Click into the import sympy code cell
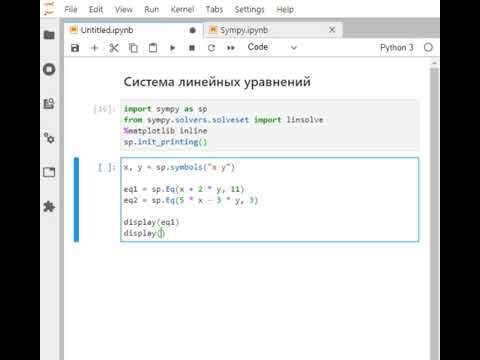The image size is (480, 360). [x=269, y=125]
